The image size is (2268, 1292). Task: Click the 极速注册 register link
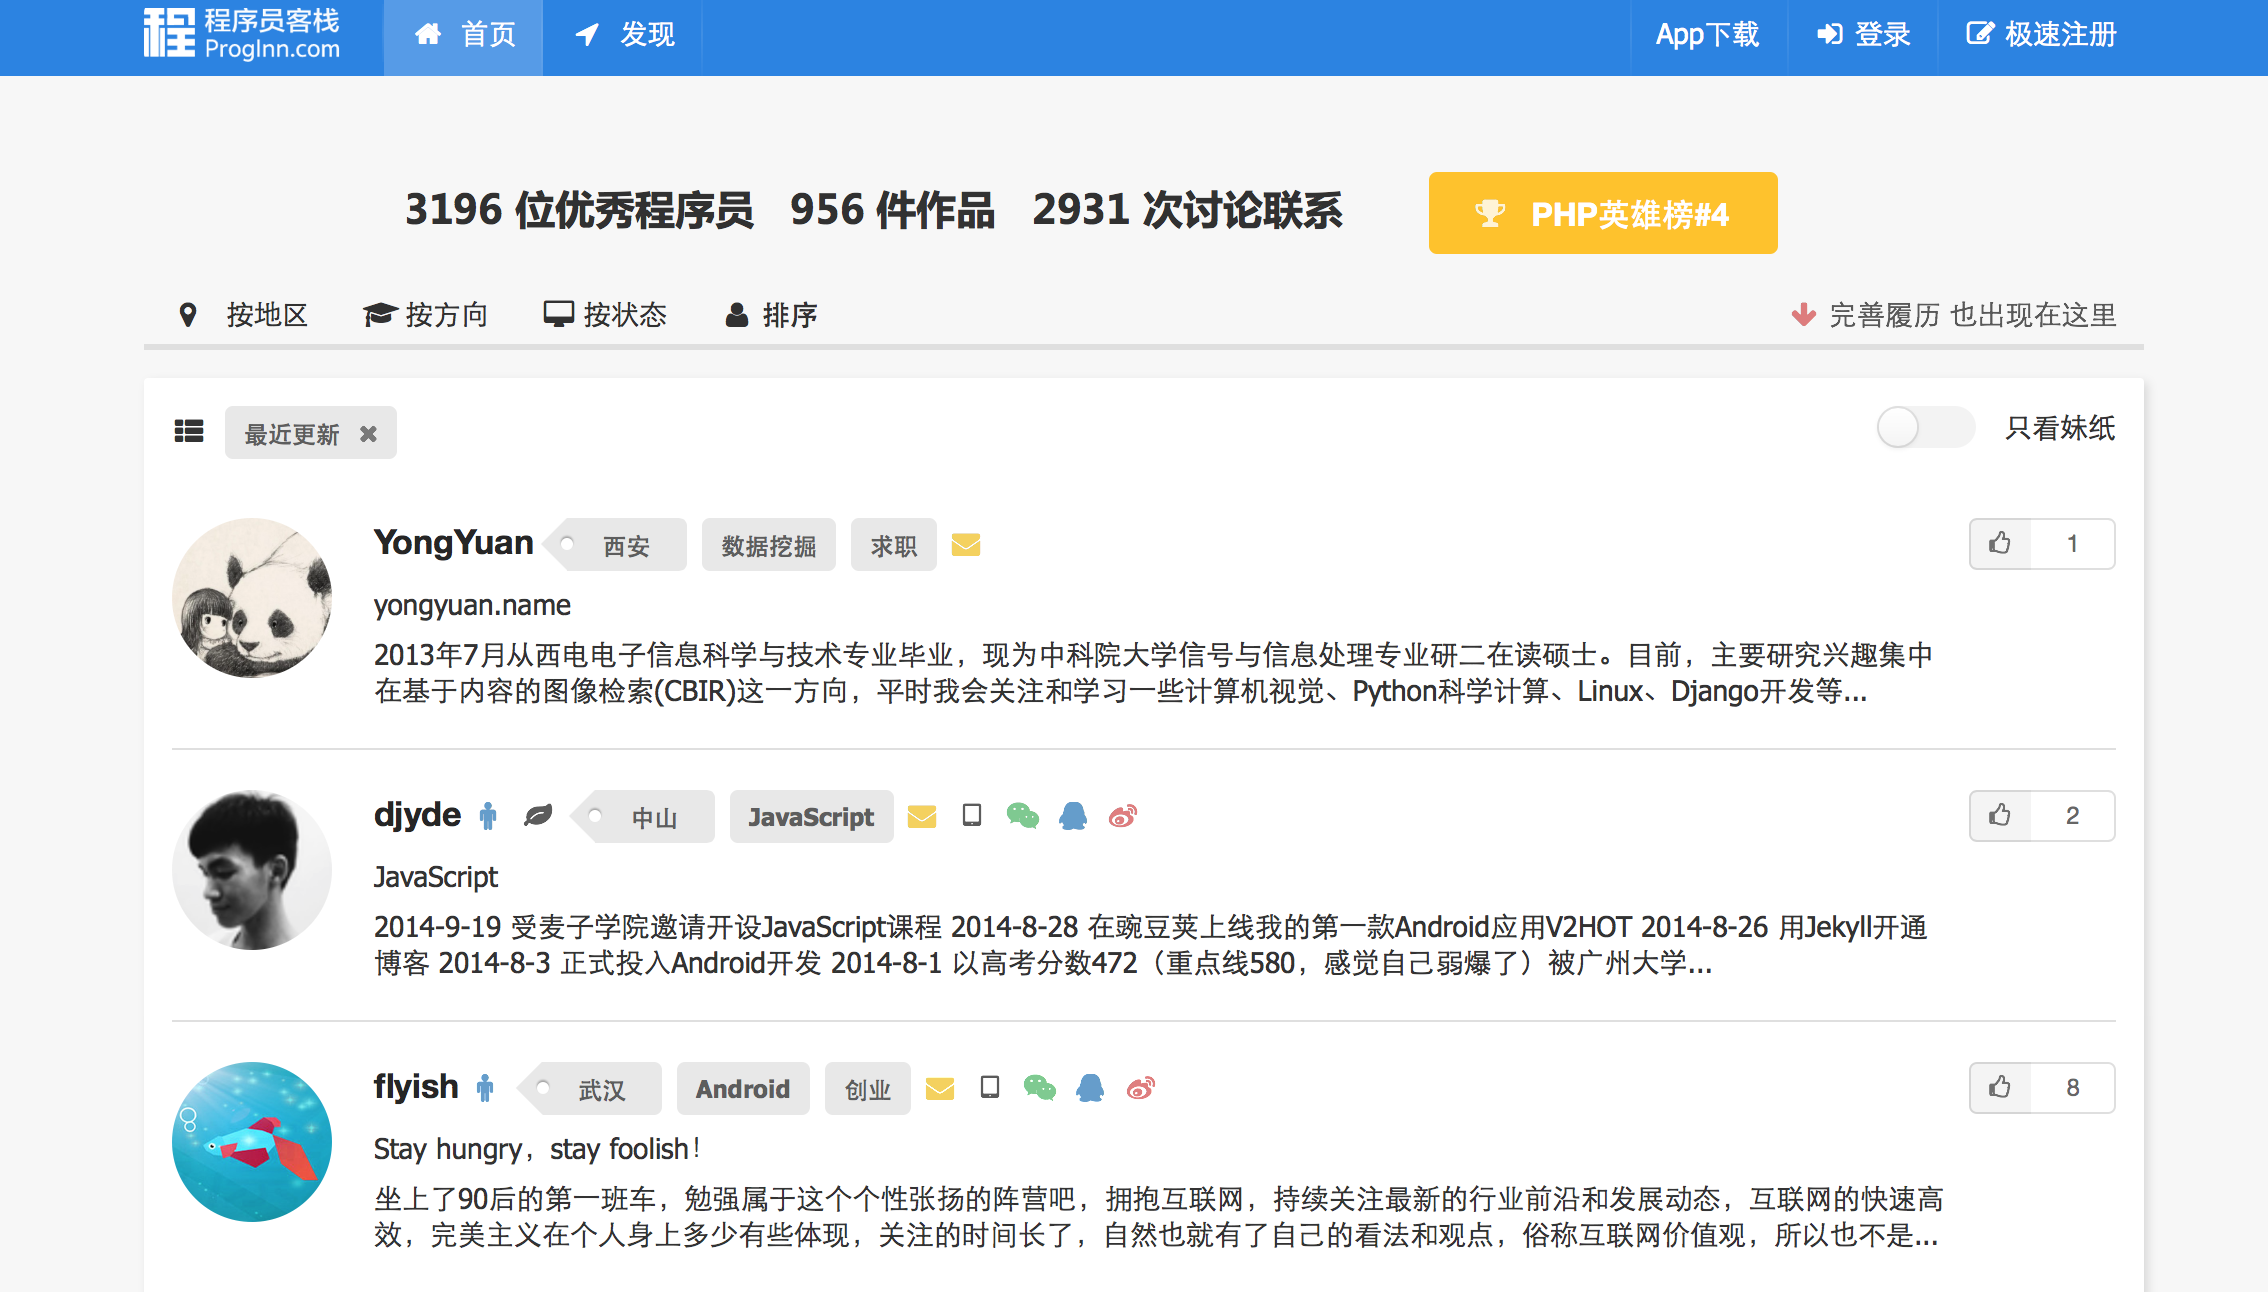2041,36
